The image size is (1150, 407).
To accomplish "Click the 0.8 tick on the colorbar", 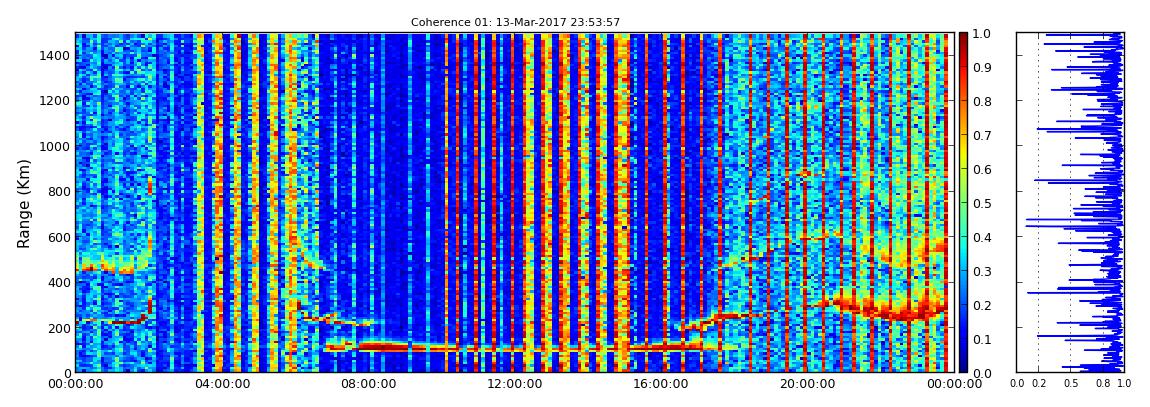I will (x=983, y=101).
